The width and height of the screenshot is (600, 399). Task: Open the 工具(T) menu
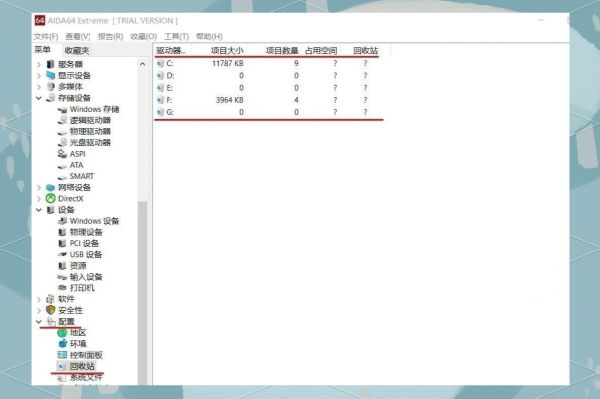click(176, 36)
